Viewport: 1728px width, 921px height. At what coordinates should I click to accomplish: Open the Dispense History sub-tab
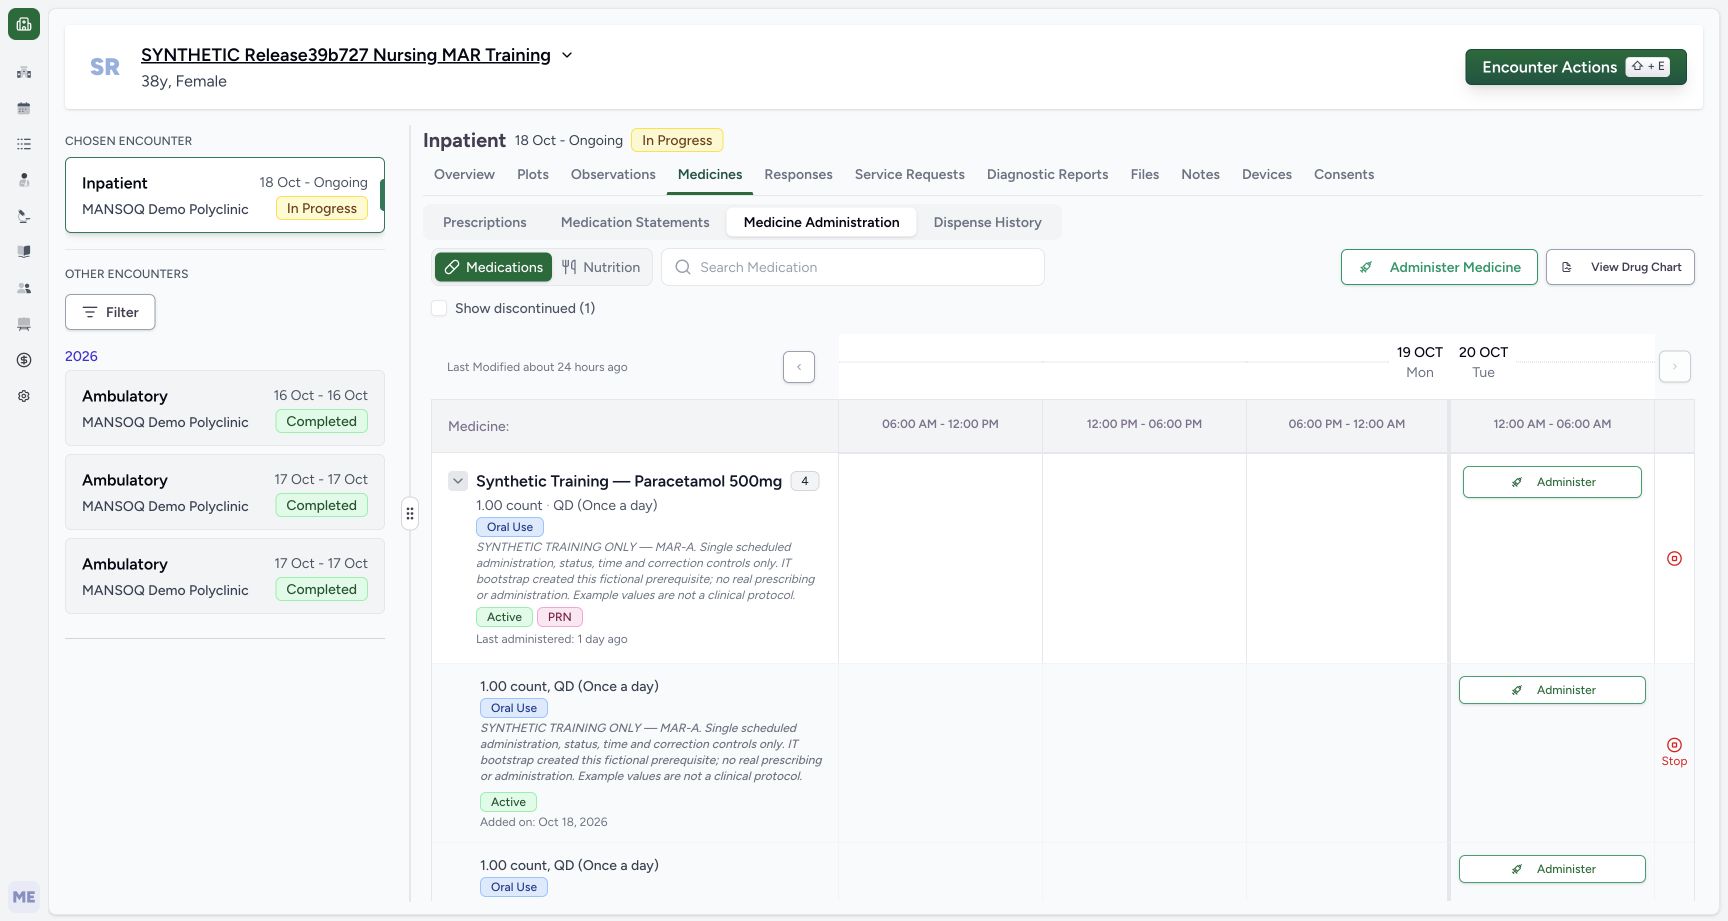coord(988,222)
